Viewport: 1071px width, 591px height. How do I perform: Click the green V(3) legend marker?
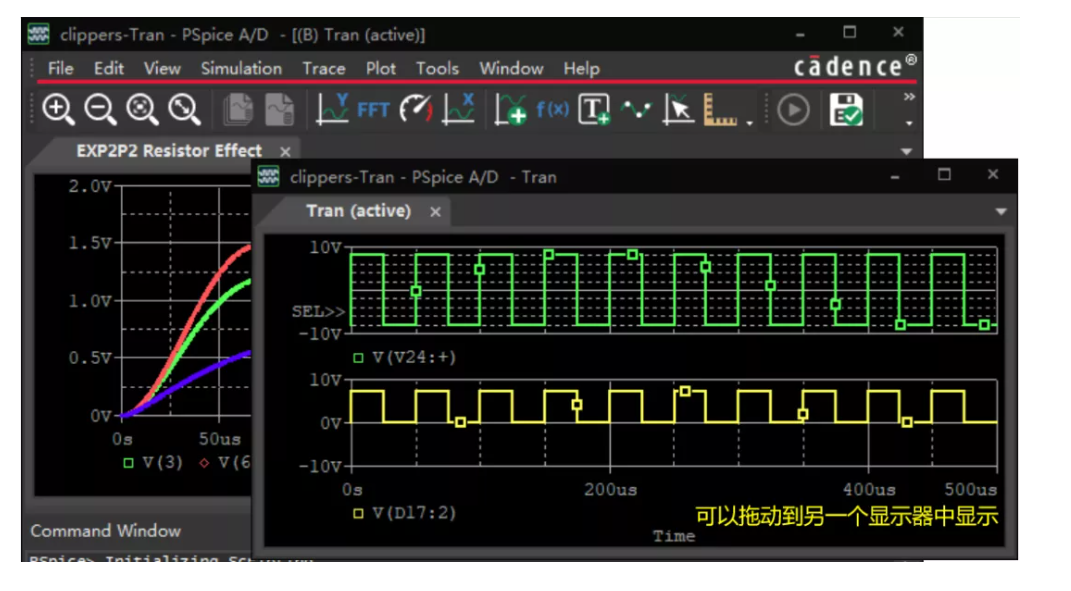[x=128, y=463]
